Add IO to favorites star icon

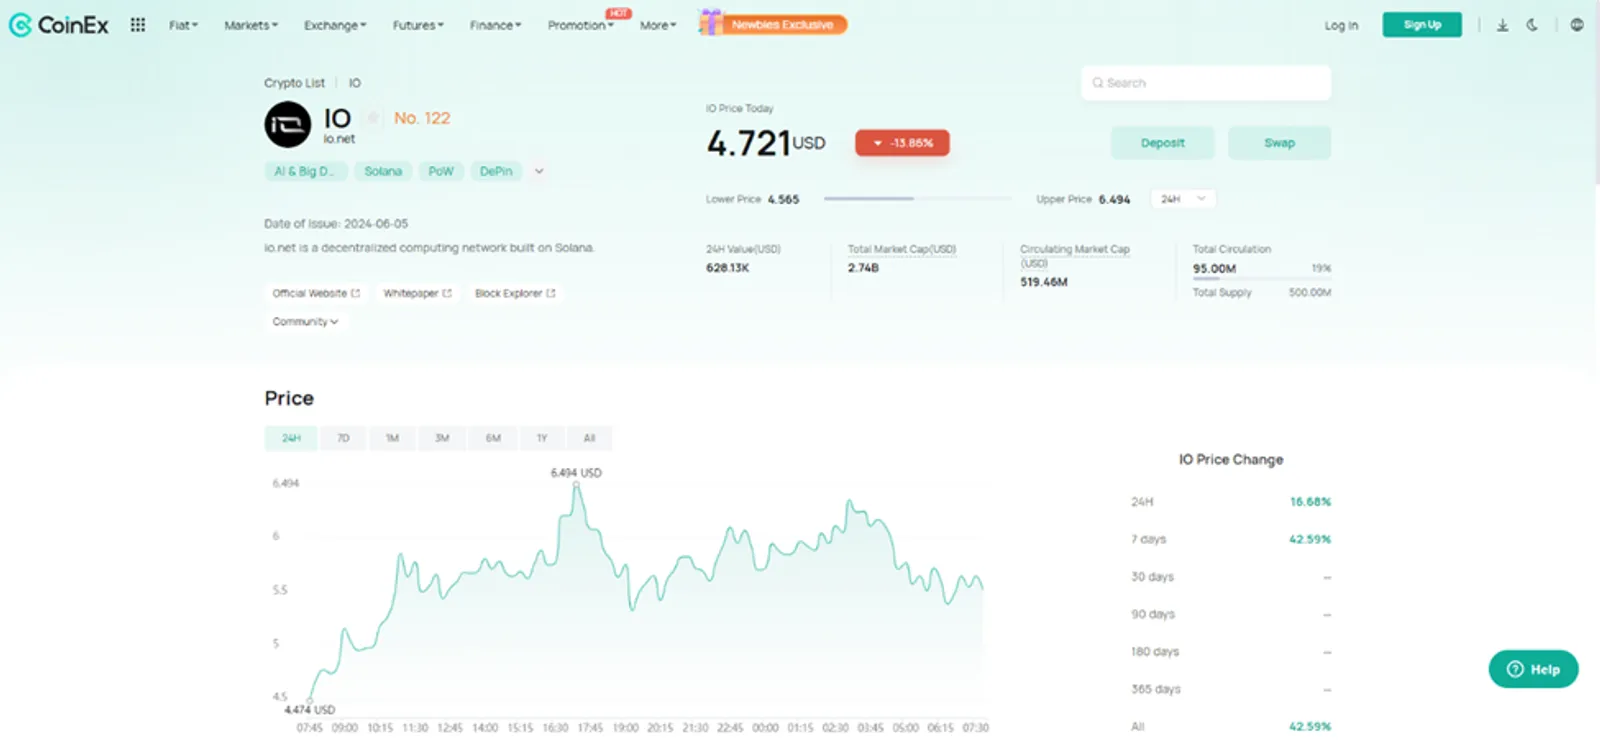[373, 118]
